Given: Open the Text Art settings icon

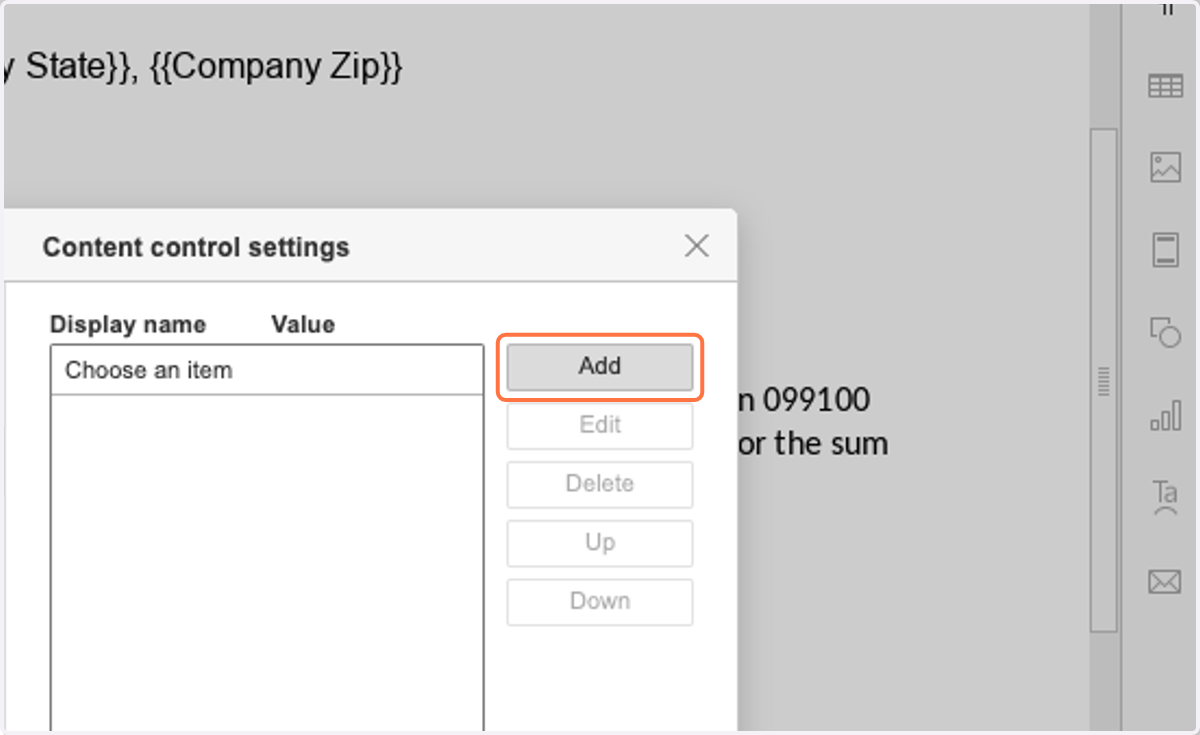Looking at the screenshot, I should (1165, 496).
